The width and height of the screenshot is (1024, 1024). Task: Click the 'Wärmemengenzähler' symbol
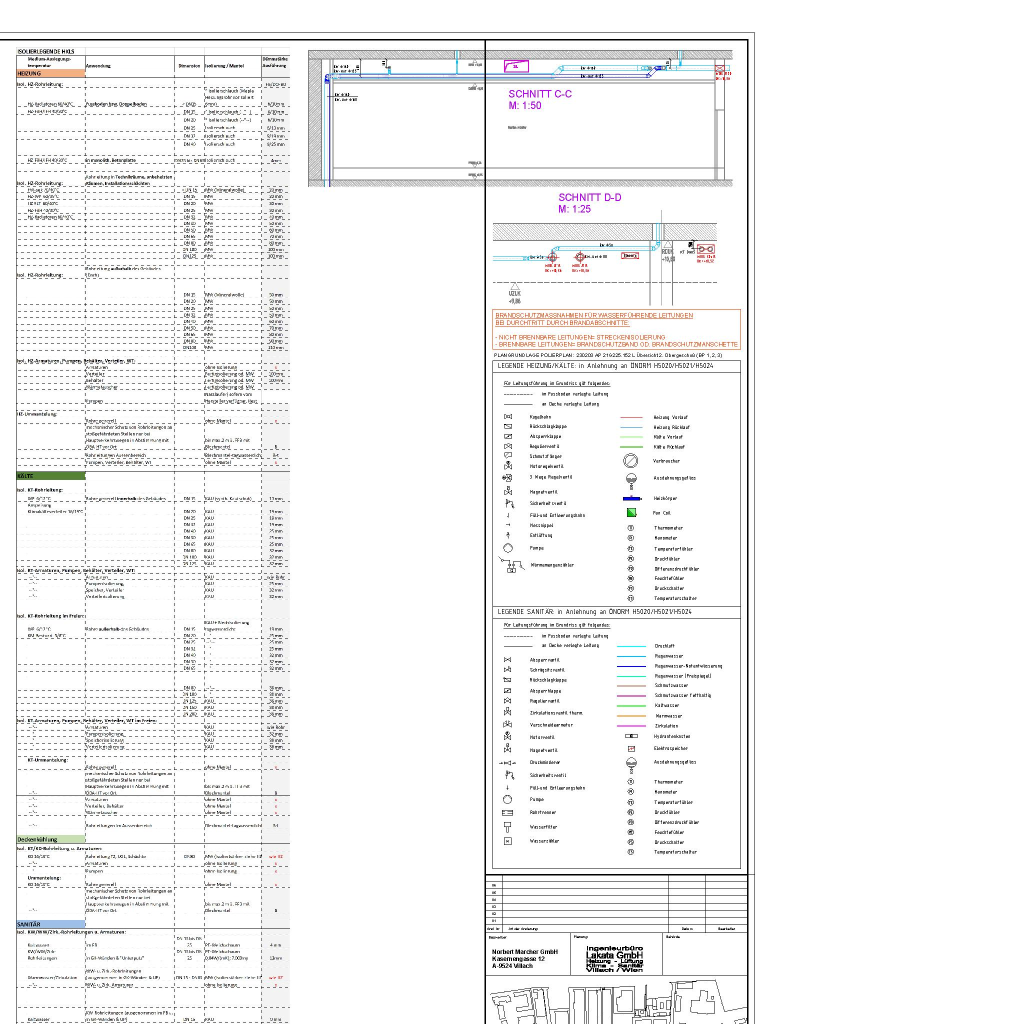point(511,565)
